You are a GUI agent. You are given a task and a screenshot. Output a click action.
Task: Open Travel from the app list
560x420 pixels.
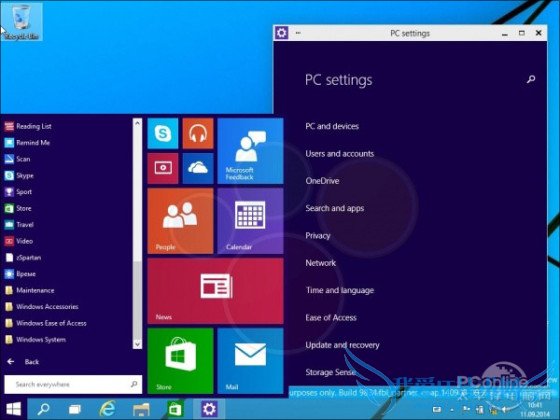pos(19,225)
